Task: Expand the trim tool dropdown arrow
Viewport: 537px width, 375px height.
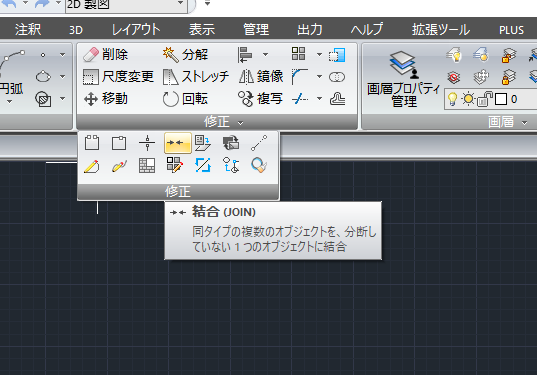Action: click(319, 99)
